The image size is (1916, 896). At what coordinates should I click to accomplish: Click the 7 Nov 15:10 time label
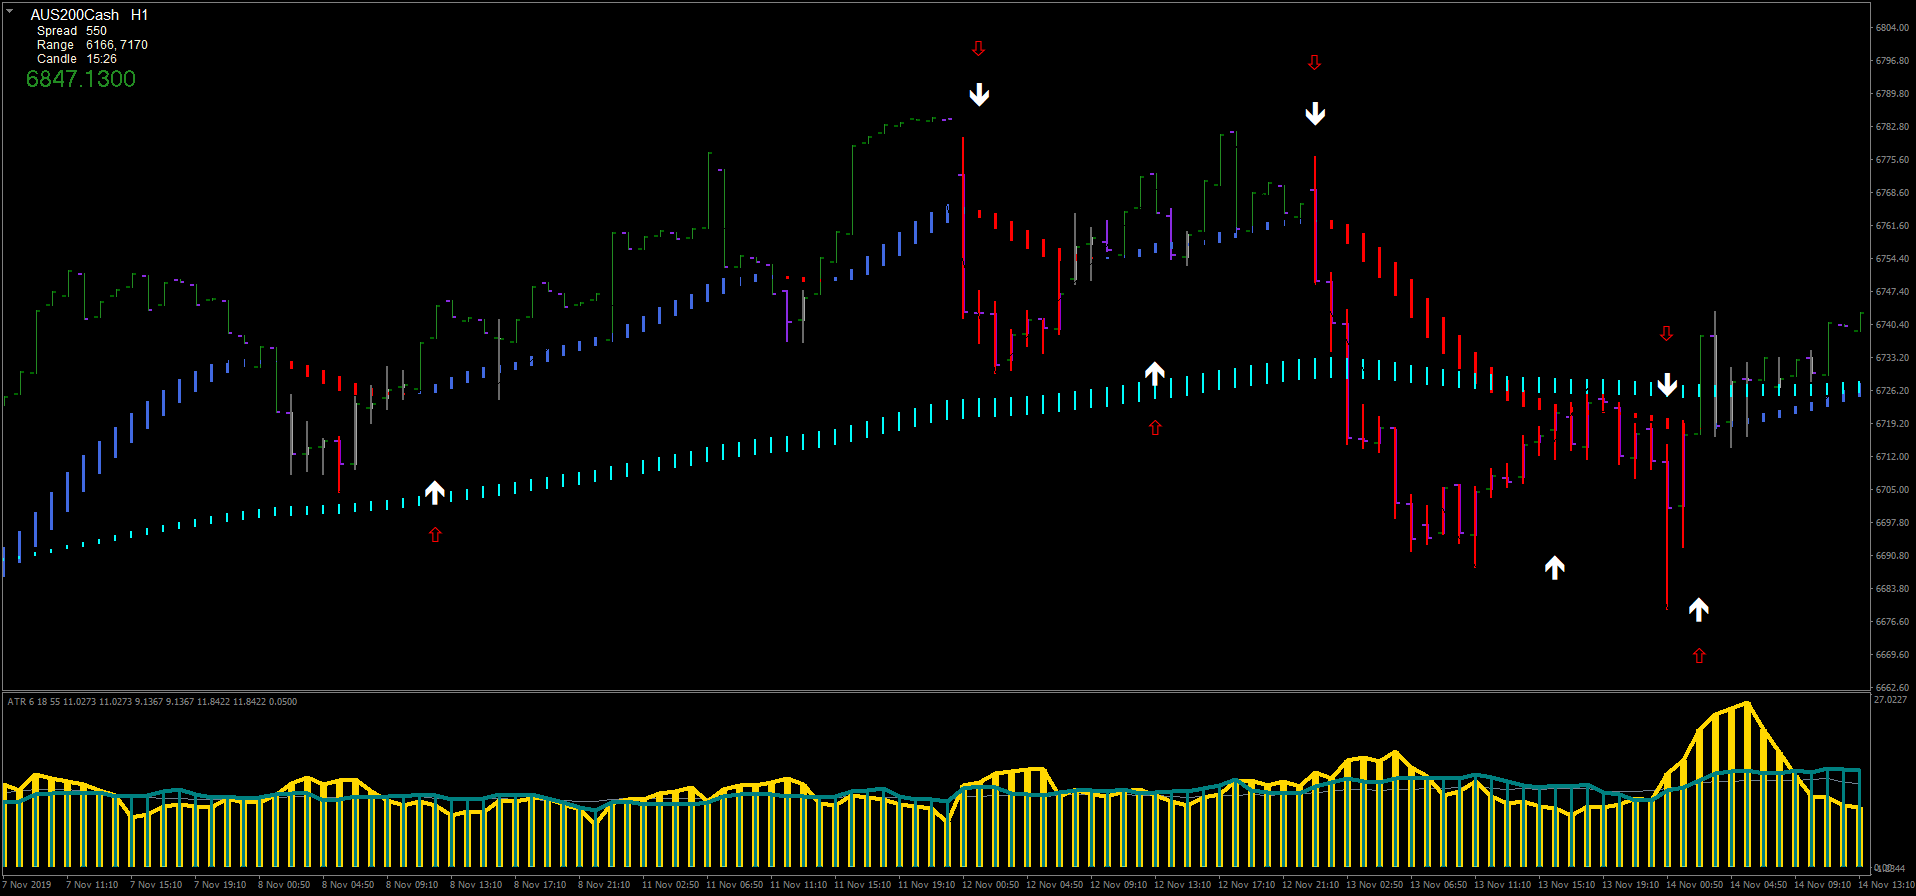[x=156, y=885]
